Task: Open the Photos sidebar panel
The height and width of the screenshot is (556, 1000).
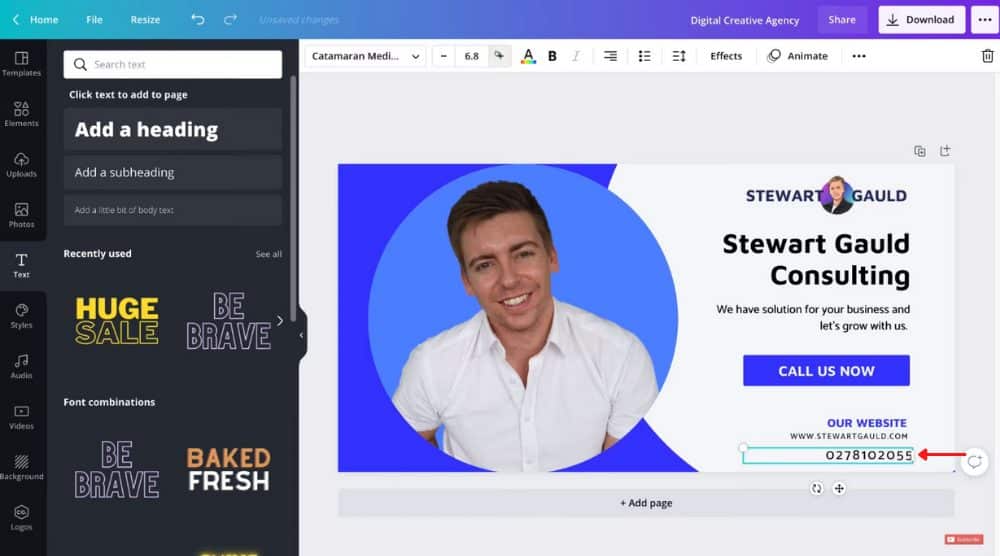Action: click(22, 215)
